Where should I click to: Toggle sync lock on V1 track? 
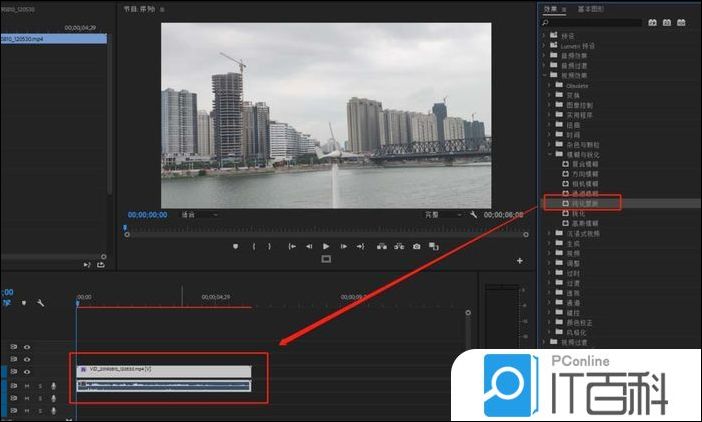click(13, 371)
